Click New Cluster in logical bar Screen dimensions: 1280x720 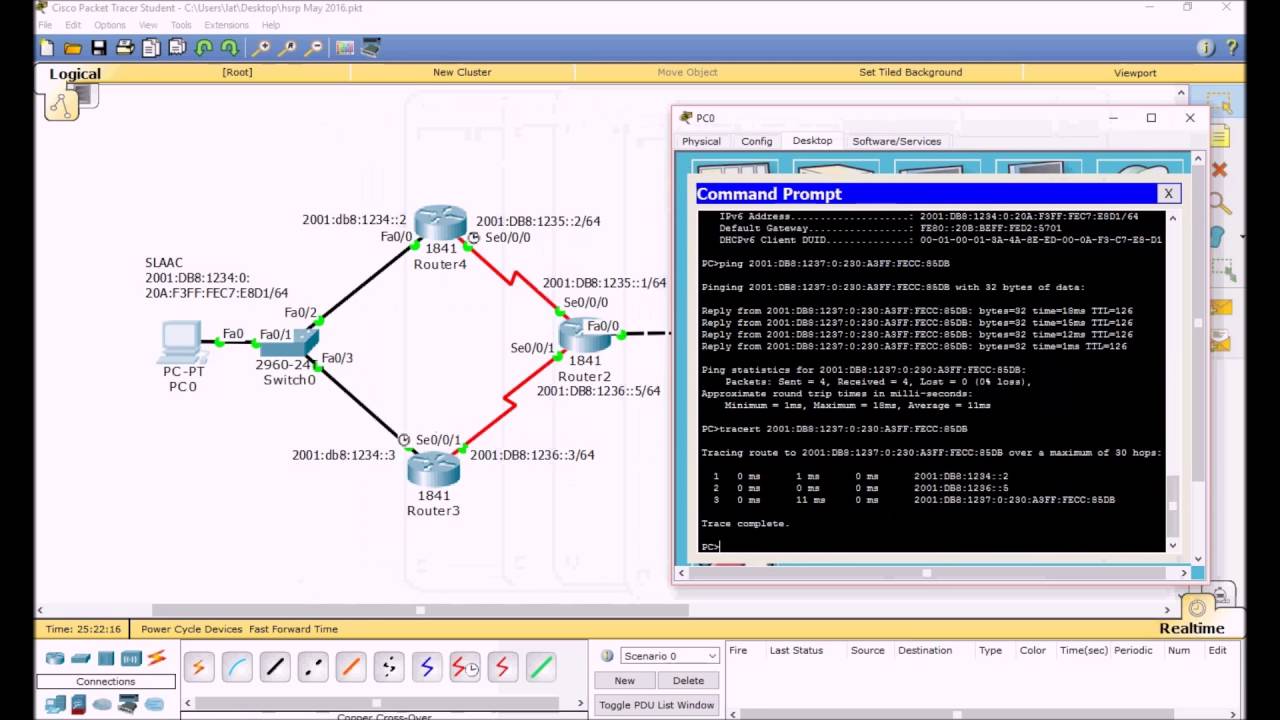click(x=462, y=72)
